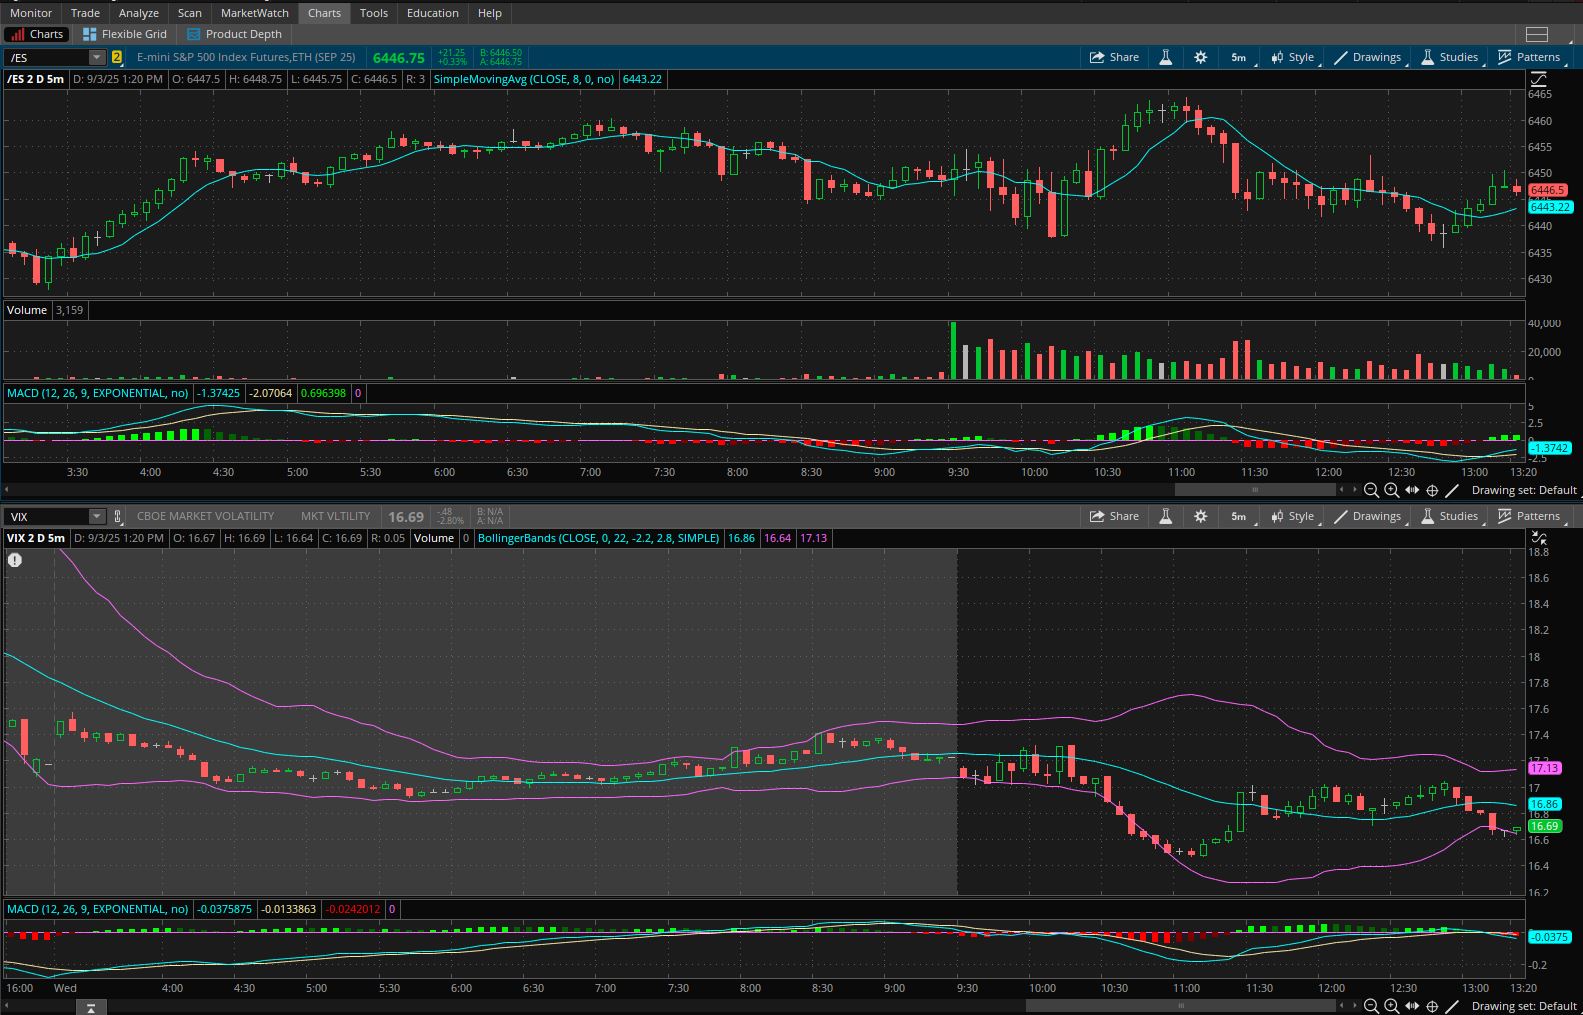Click the VIX symbol input field
The height and width of the screenshot is (1015, 1583).
pos(47,517)
